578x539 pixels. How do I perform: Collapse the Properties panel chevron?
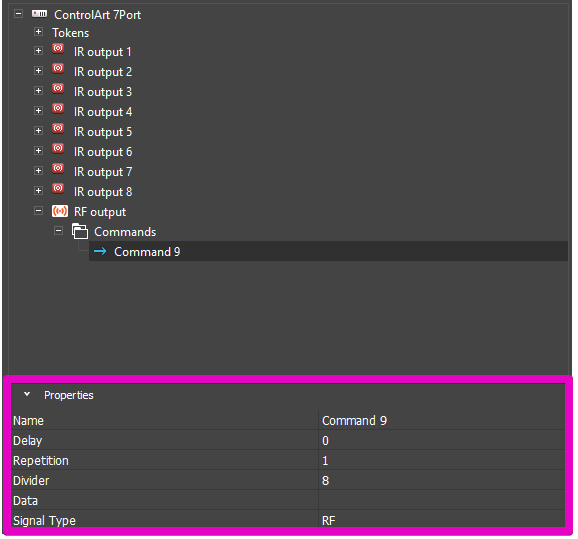(27, 394)
